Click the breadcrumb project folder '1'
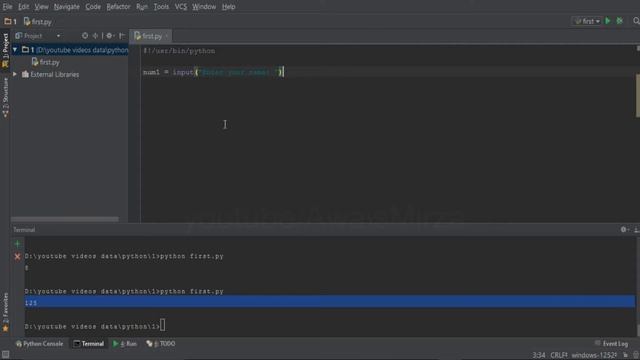Viewport: 640px width, 360px height. (11, 21)
